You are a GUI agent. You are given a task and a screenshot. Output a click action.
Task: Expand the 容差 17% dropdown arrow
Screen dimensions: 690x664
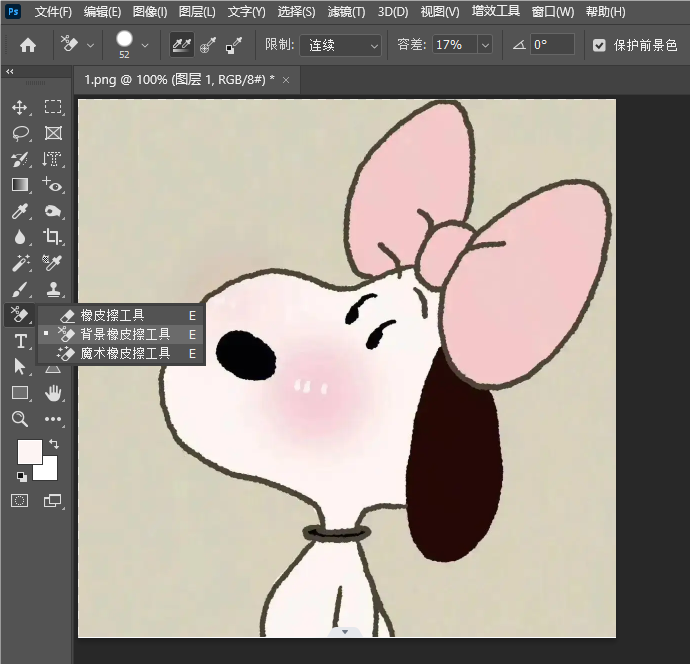485,45
